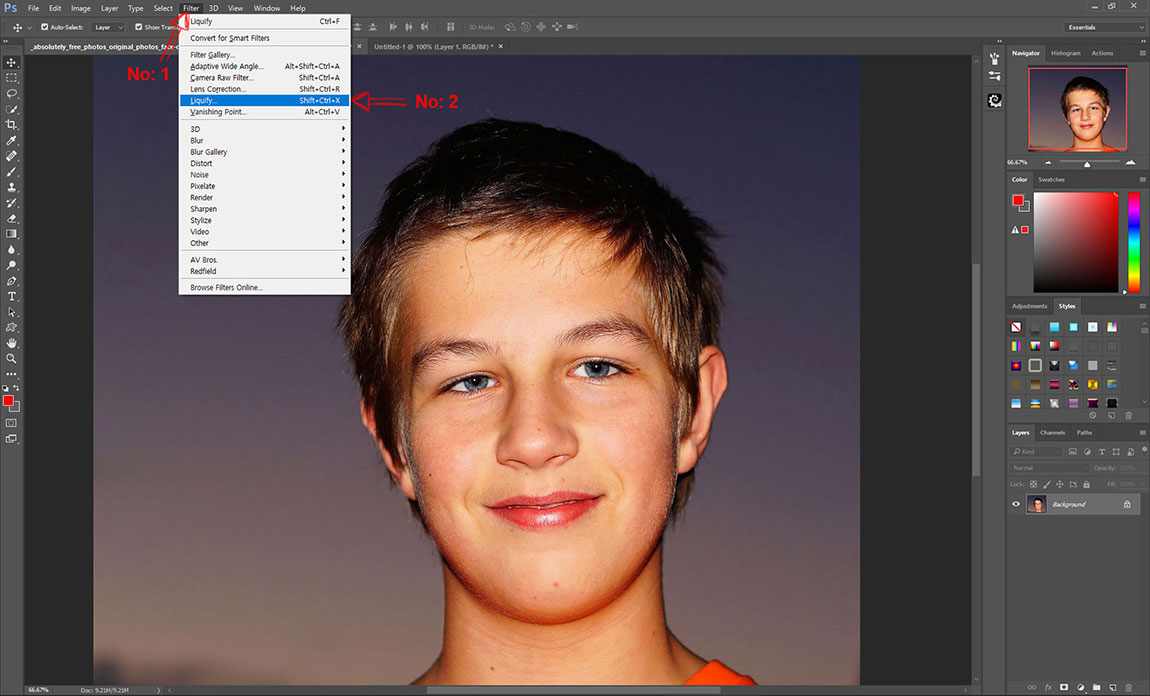Select the Horizontal Type tool
Screen dimensions: 1150x696
pos(11,296)
